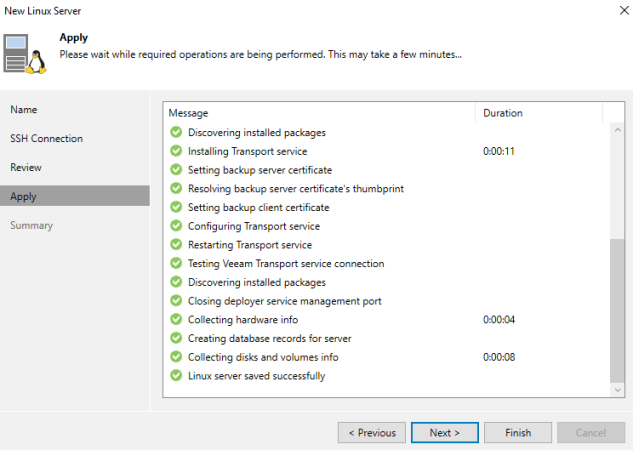Click the success icon for Creating database records
633x450 pixels.
176,339
